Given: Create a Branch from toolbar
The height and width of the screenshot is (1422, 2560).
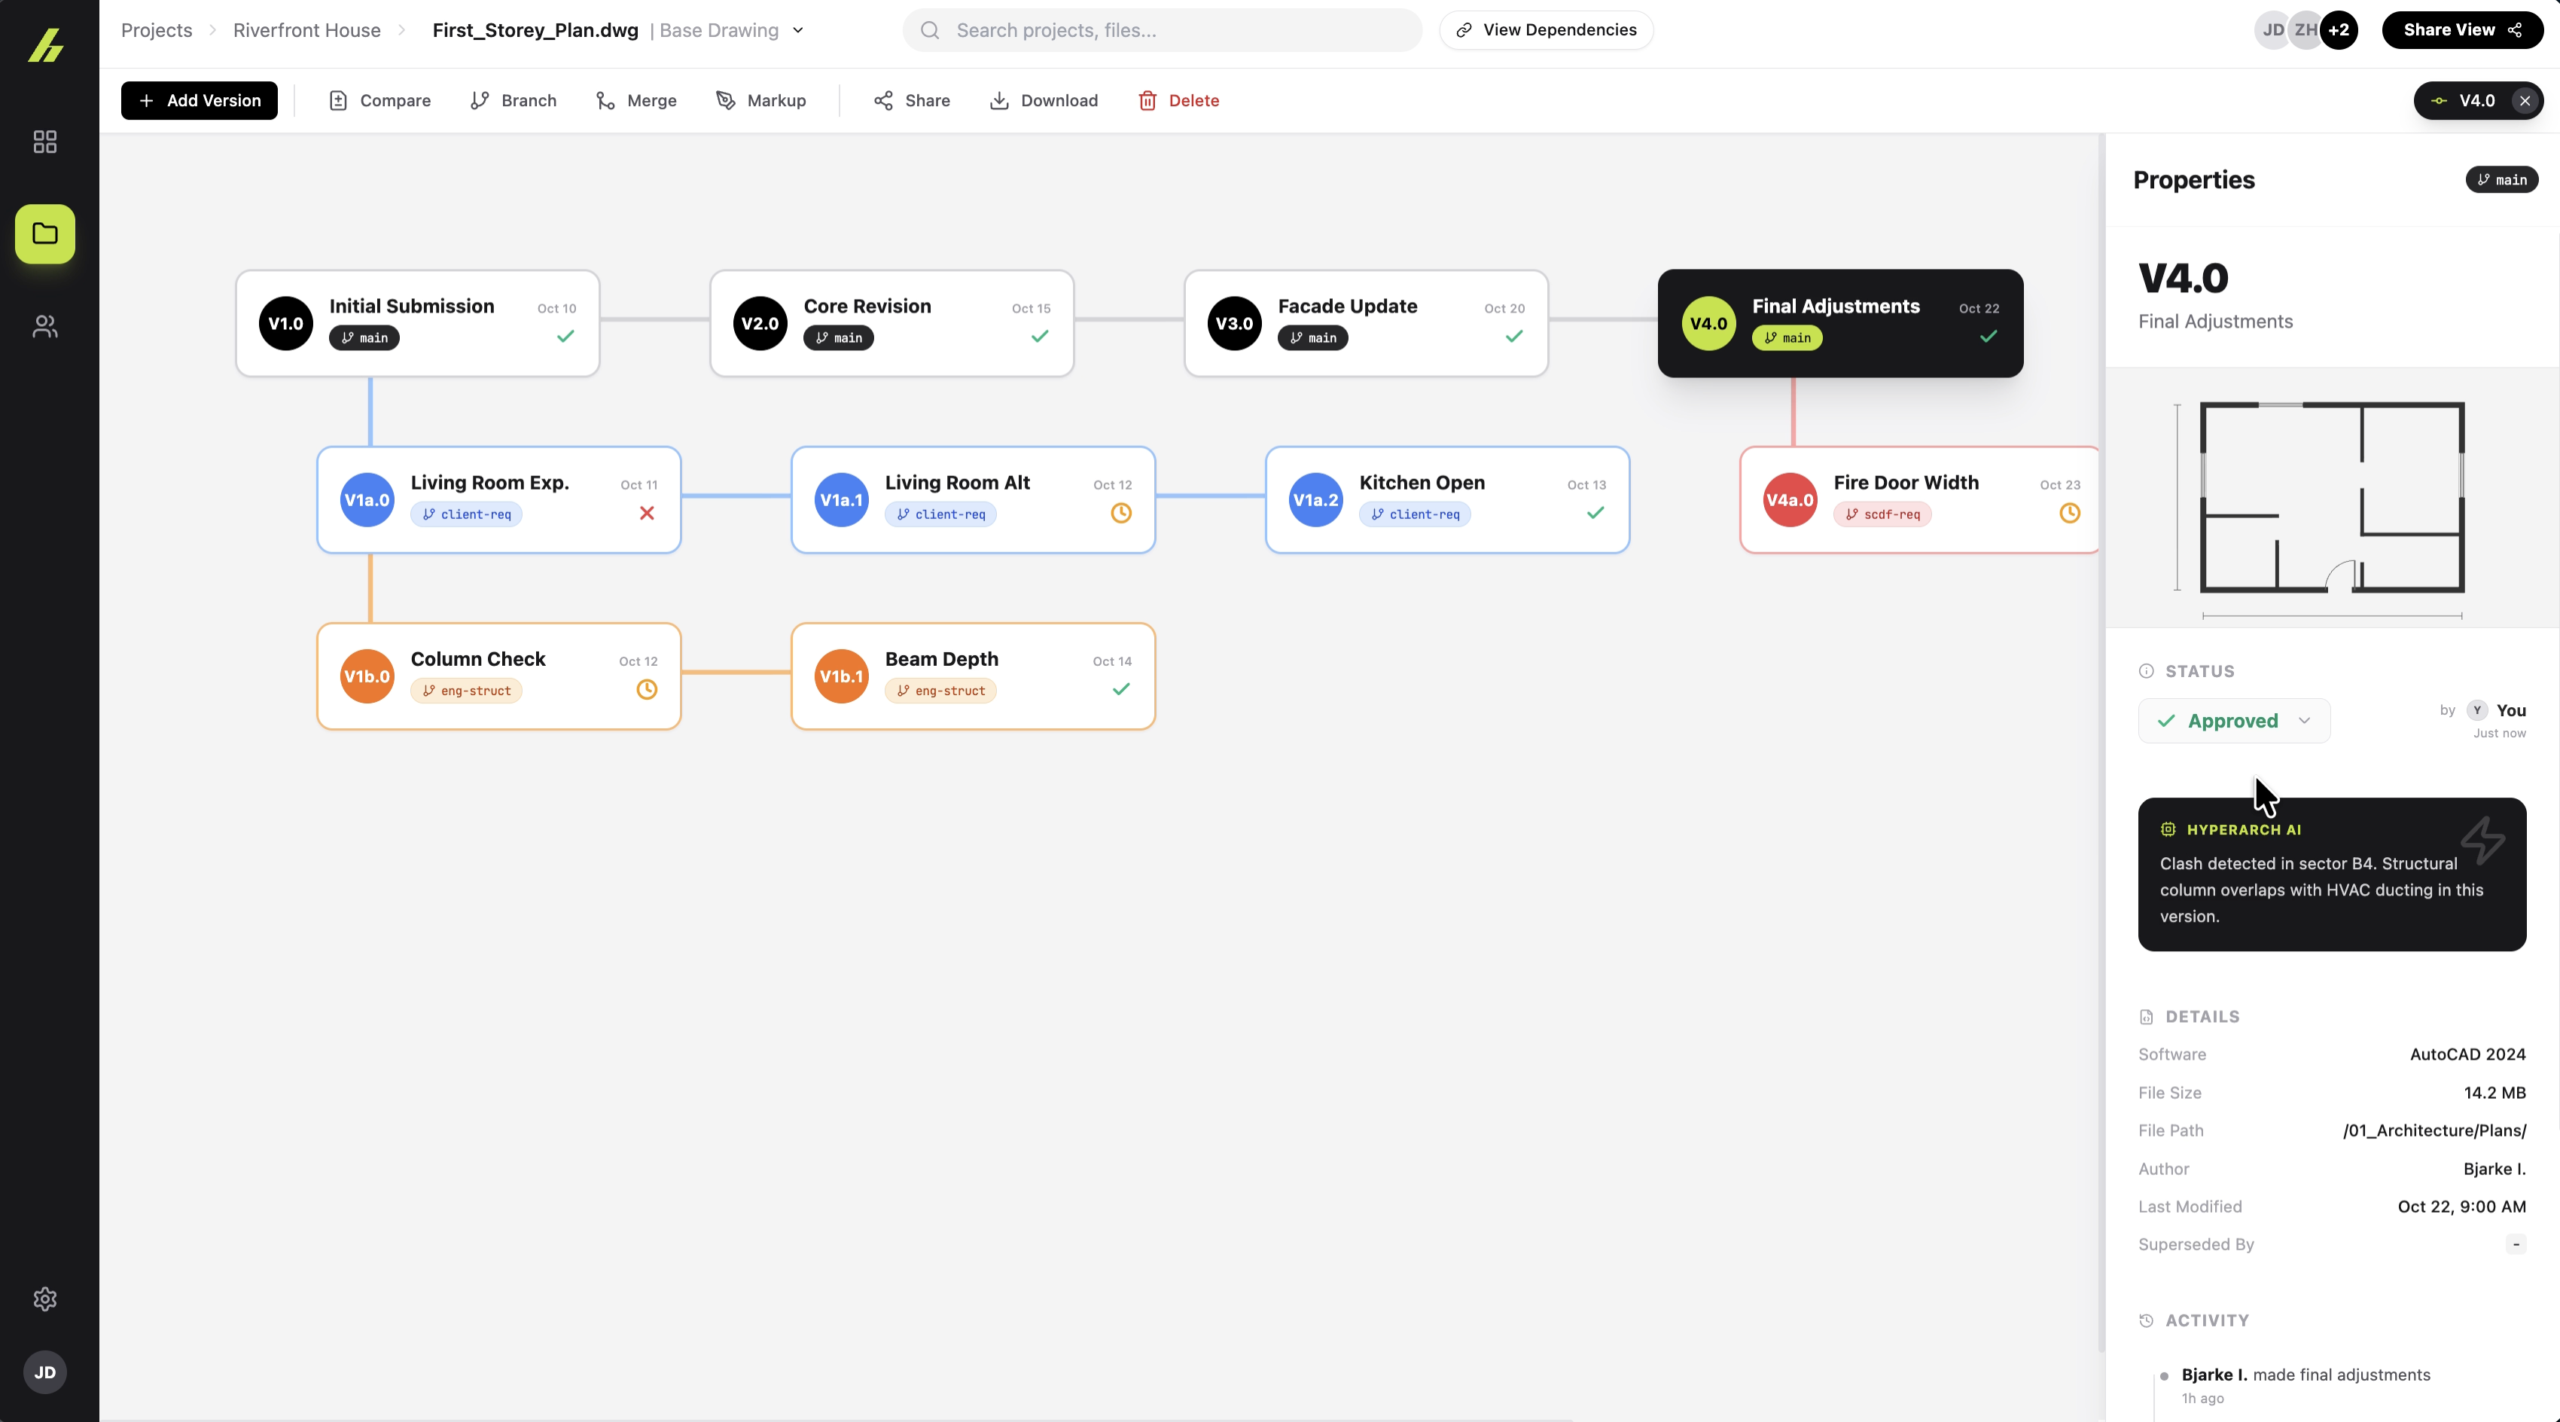Looking at the screenshot, I should coord(513,100).
